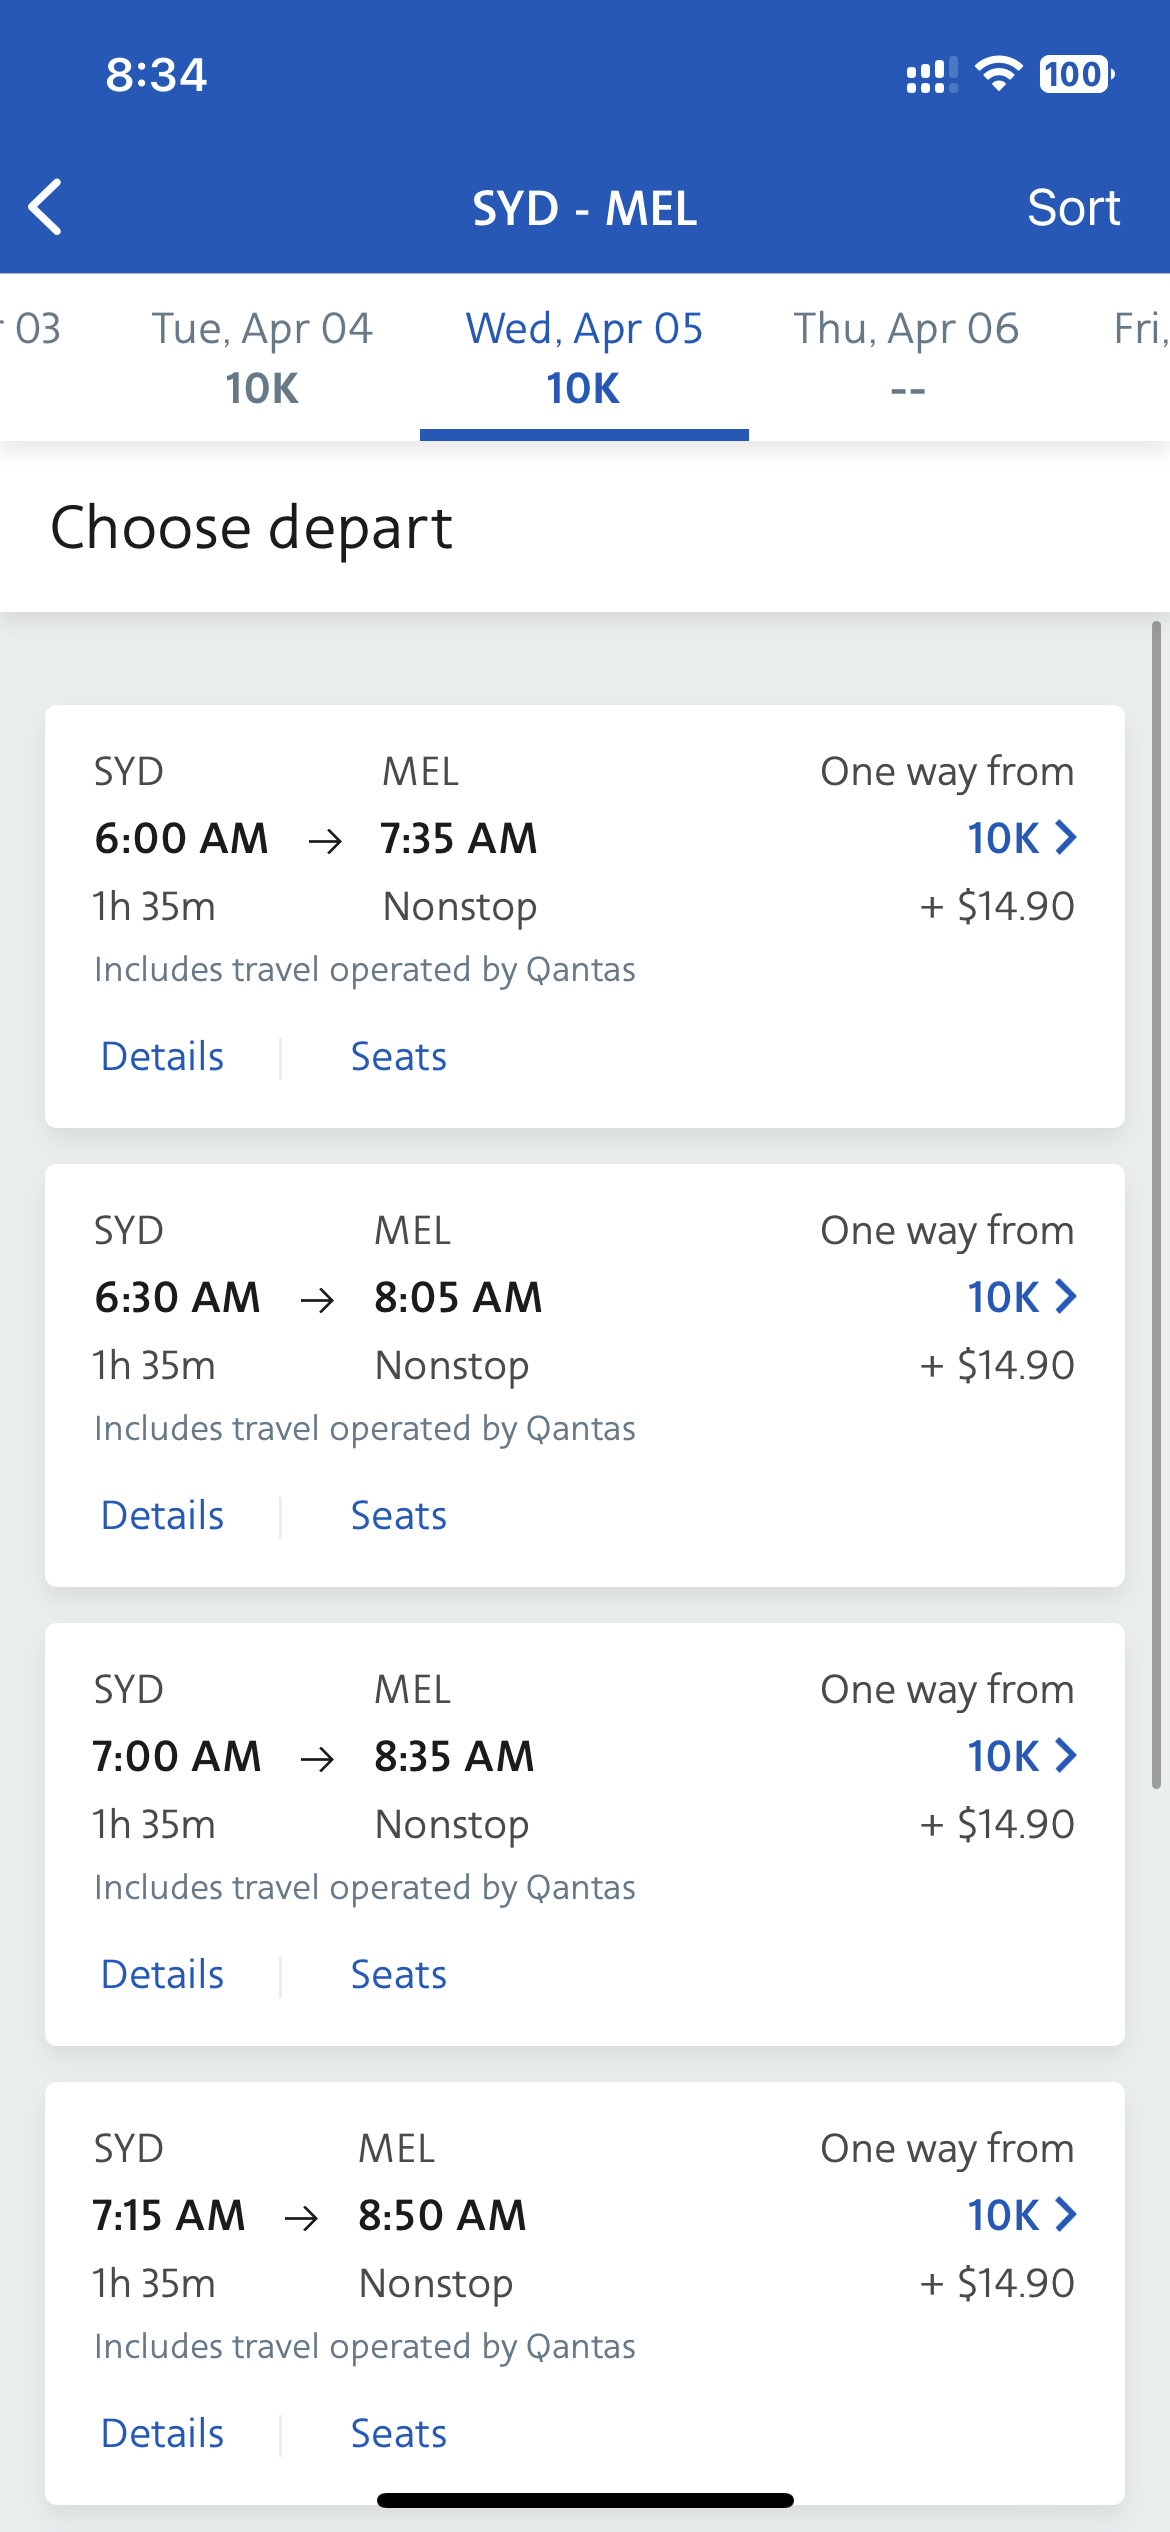Open the Sort options
The height and width of the screenshot is (2532, 1170).
tap(1073, 208)
